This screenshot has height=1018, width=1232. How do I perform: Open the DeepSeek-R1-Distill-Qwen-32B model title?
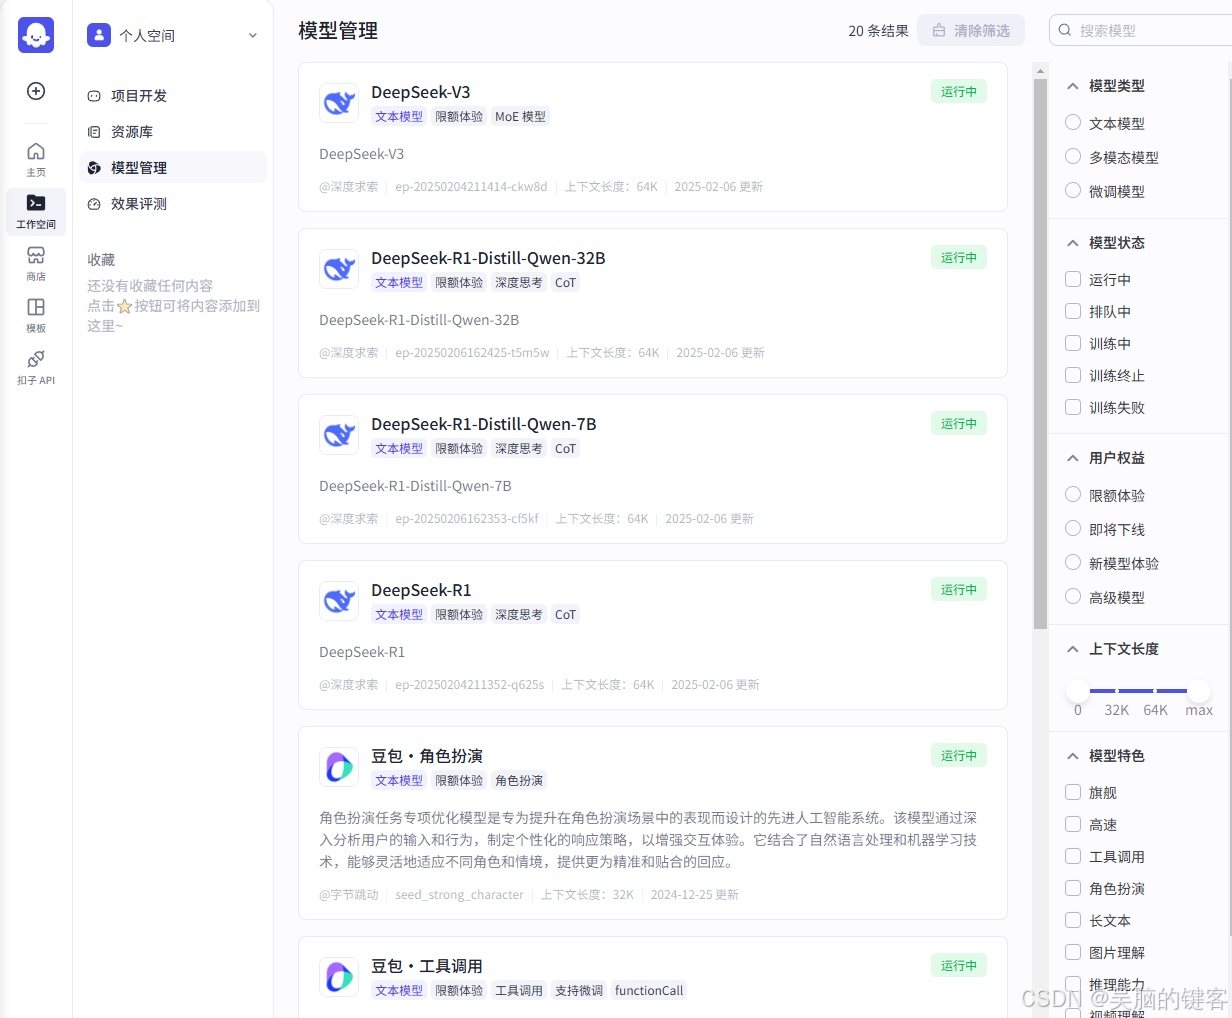click(488, 258)
